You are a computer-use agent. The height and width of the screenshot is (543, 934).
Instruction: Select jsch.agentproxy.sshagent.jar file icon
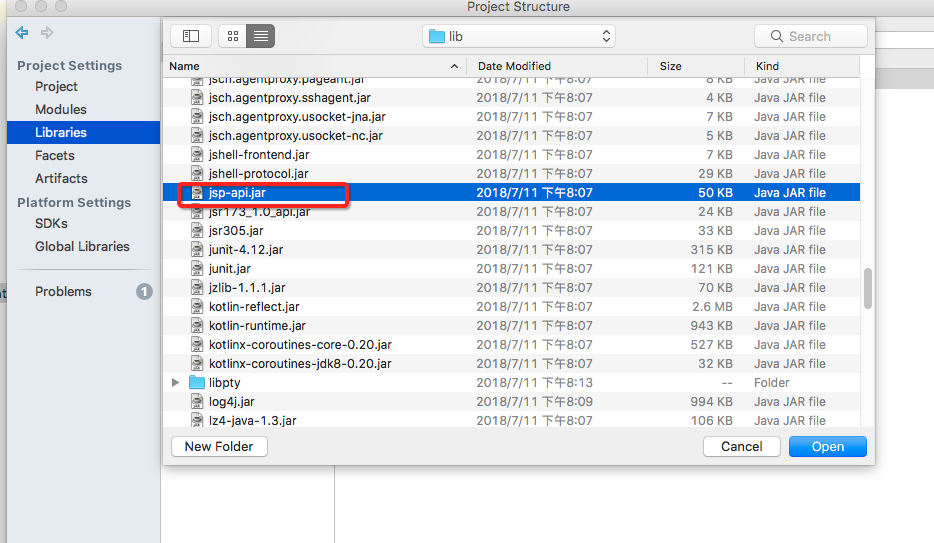197,98
